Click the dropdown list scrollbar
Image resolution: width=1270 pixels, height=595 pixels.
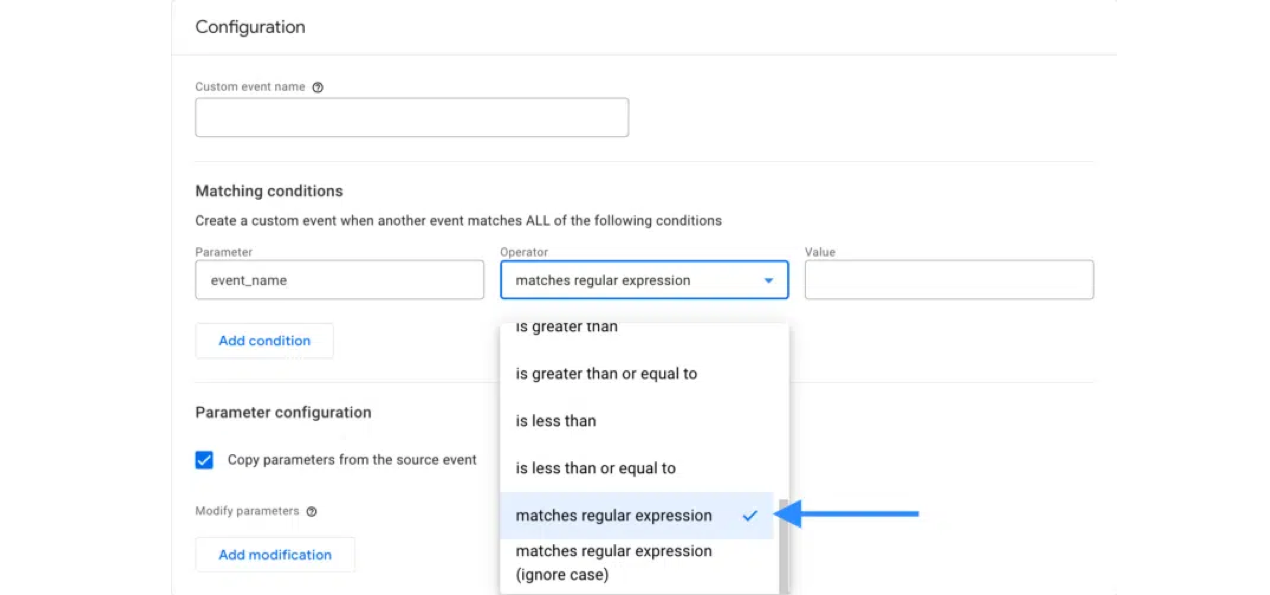click(783, 546)
